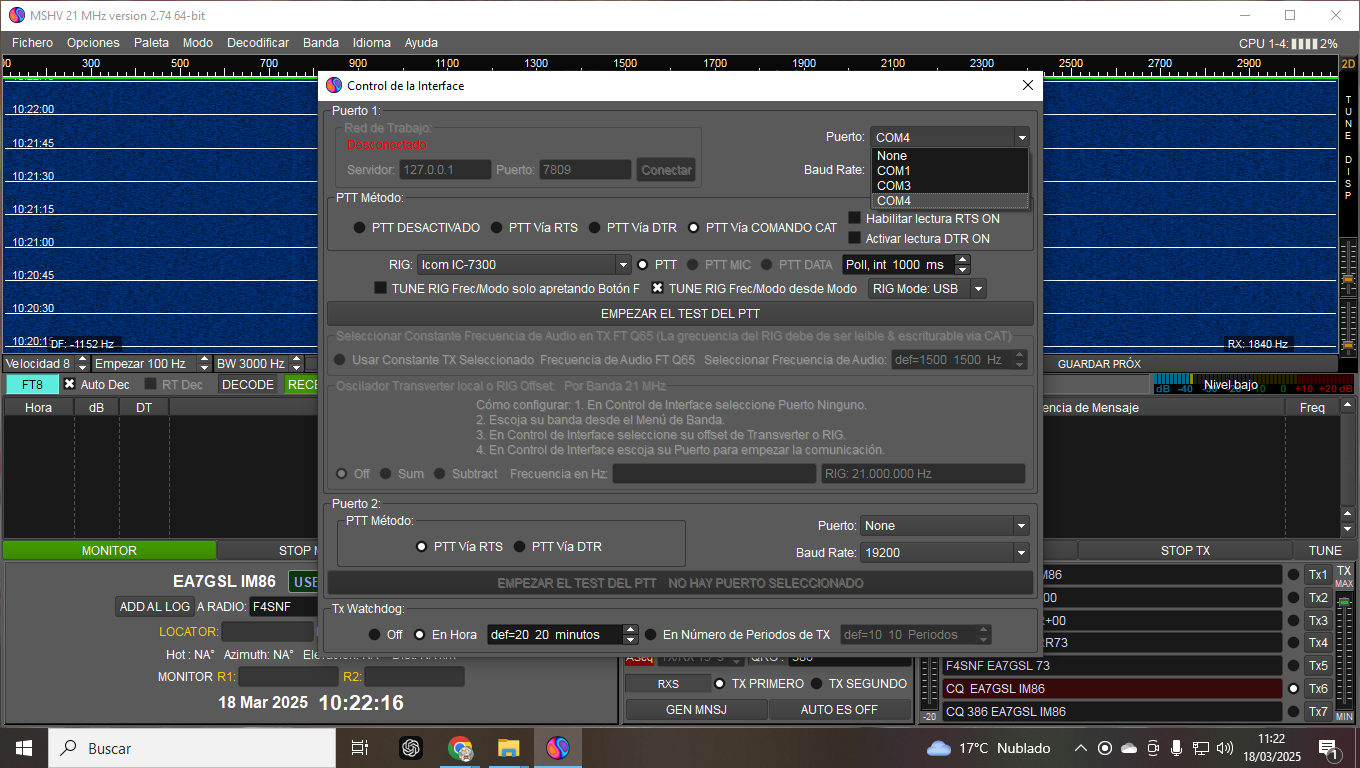Open File Explorer from the taskbar
This screenshot has height=768, width=1360.
(509, 748)
